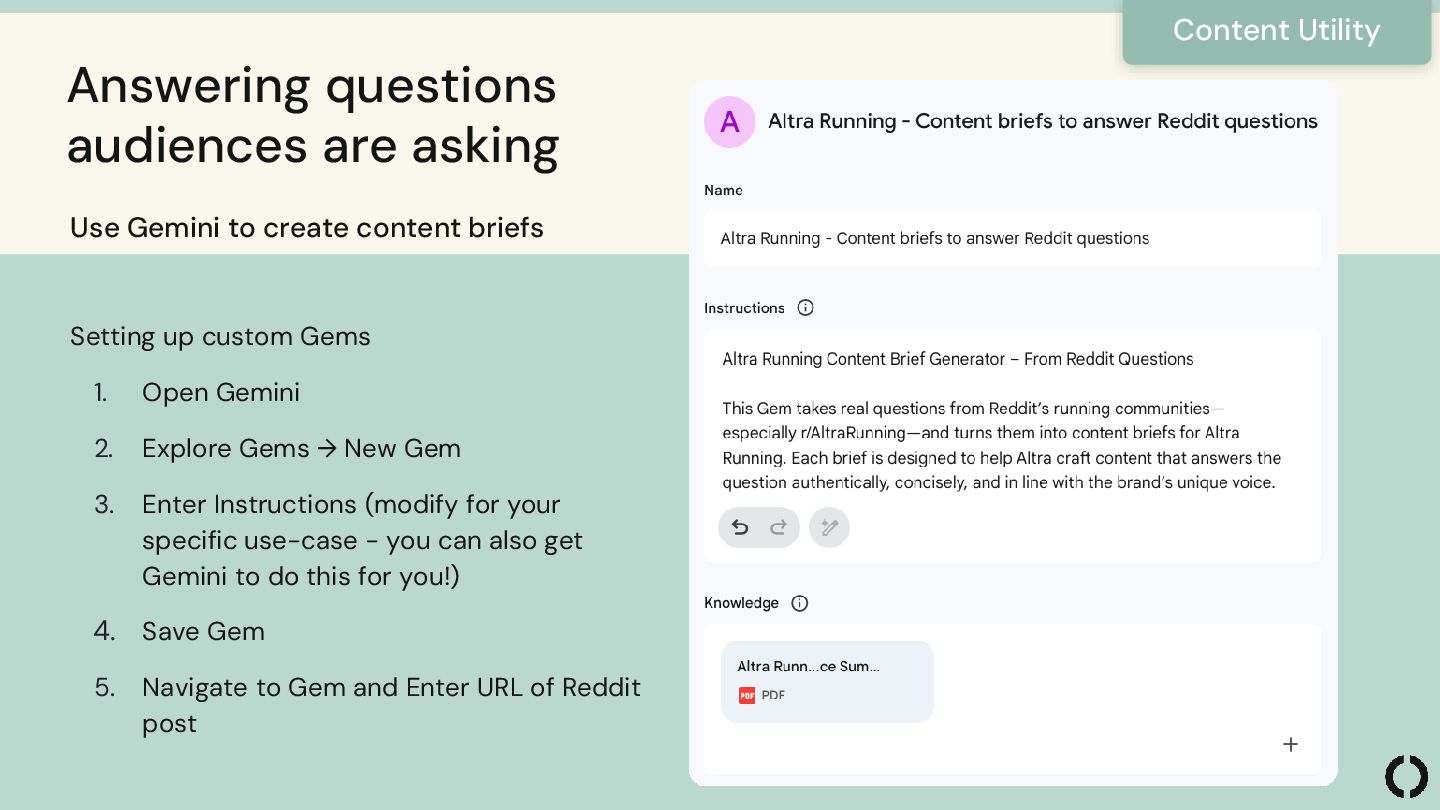Open the Altra Runn...ce Sum... PDF attachment
The height and width of the screenshot is (810, 1440).
point(827,680)
